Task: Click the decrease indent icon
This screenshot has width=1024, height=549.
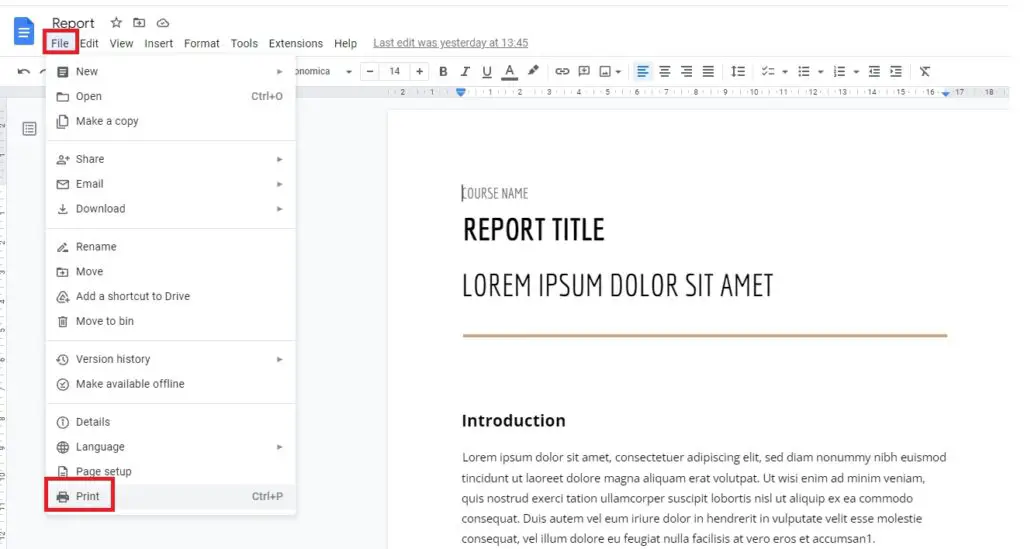Action: pos(874,71)
